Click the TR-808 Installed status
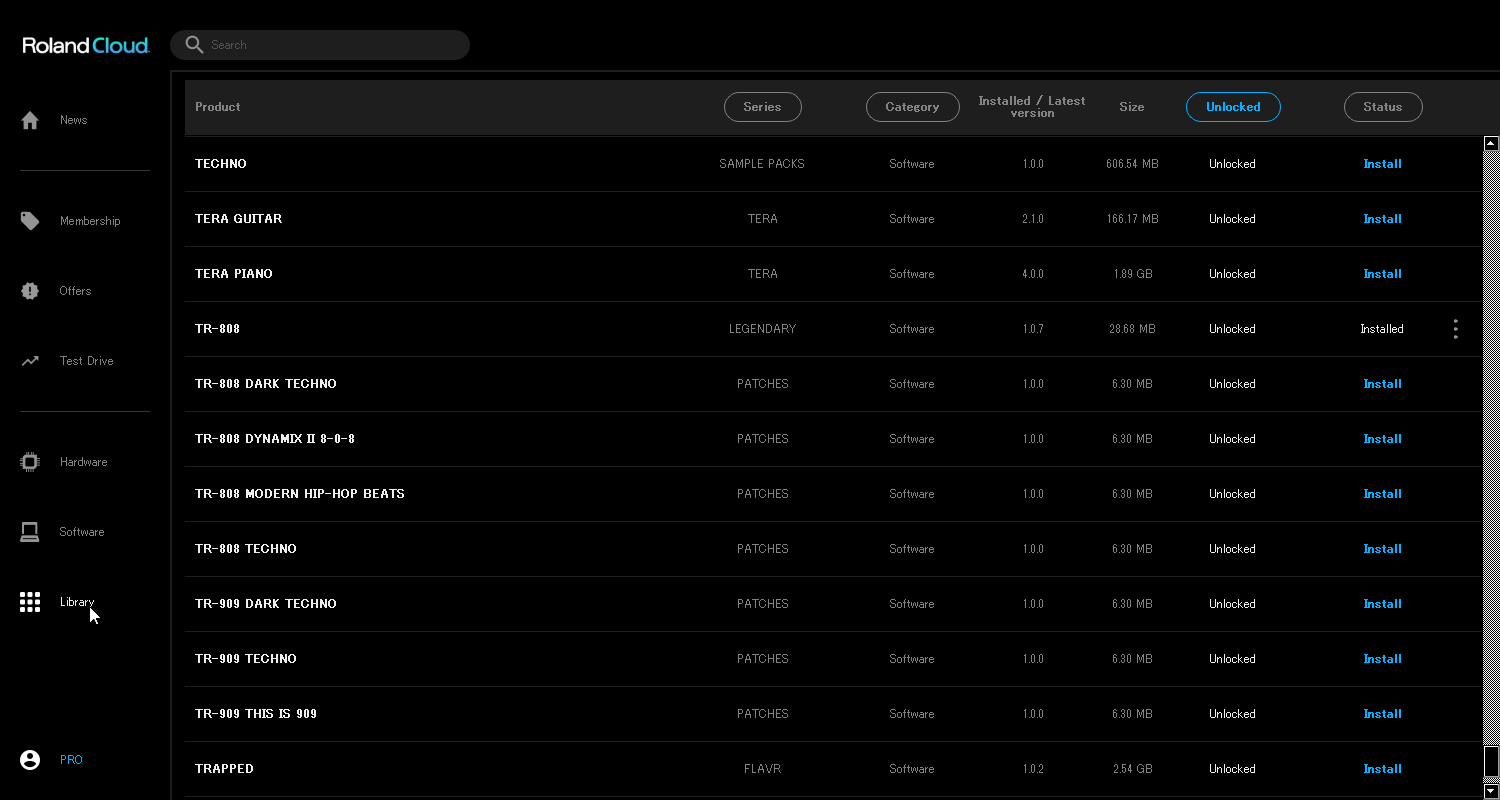Image resolution: width=1500 pixels, height=800 pixels. point(1382,329)
